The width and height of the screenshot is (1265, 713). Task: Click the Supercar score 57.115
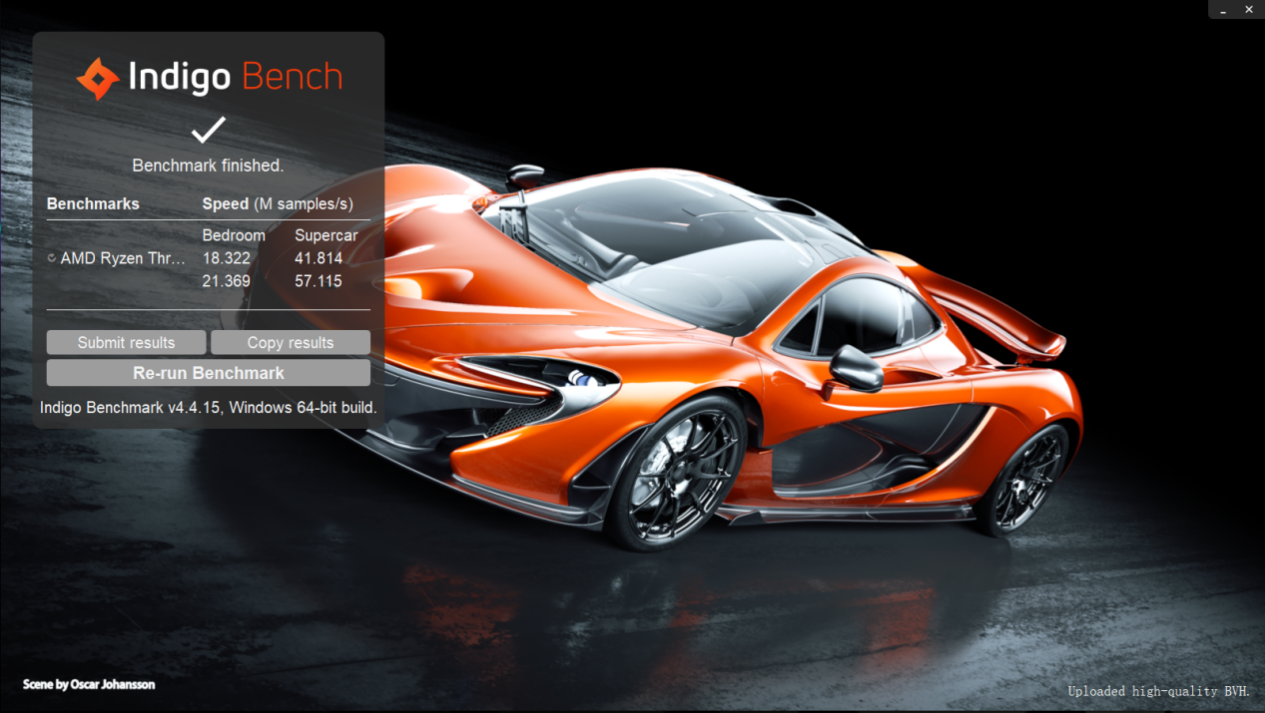pyautogui.click(x=318, y=281)
